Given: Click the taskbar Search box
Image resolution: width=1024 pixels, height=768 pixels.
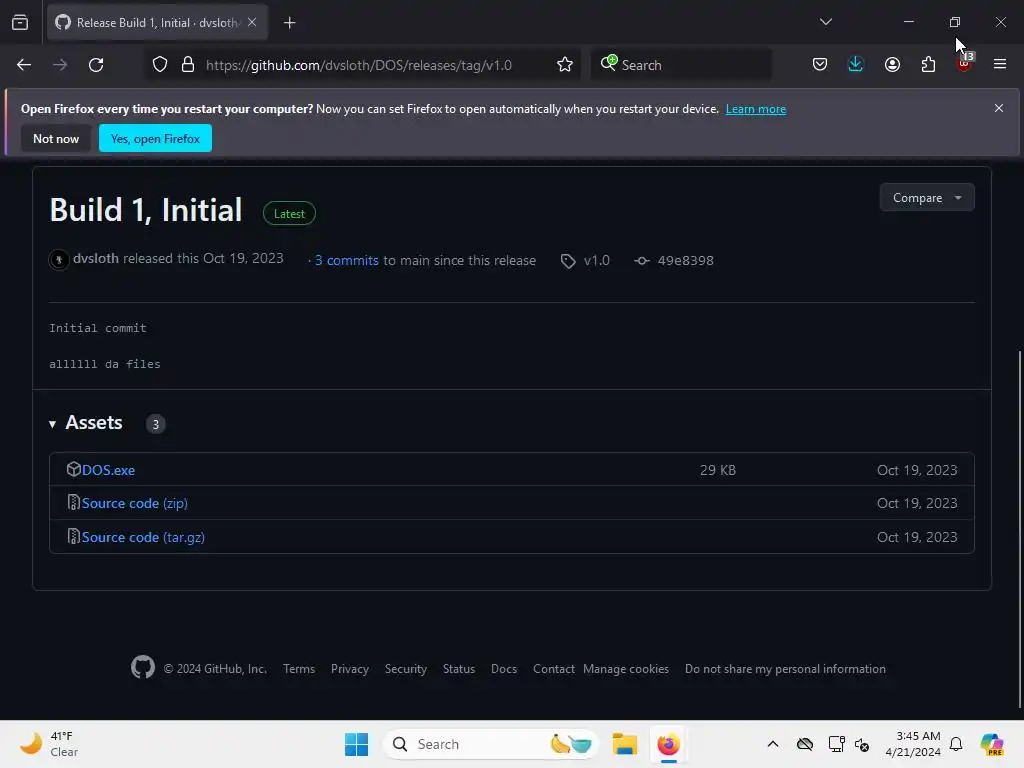Looking at the screenshot, I should 490,744.
